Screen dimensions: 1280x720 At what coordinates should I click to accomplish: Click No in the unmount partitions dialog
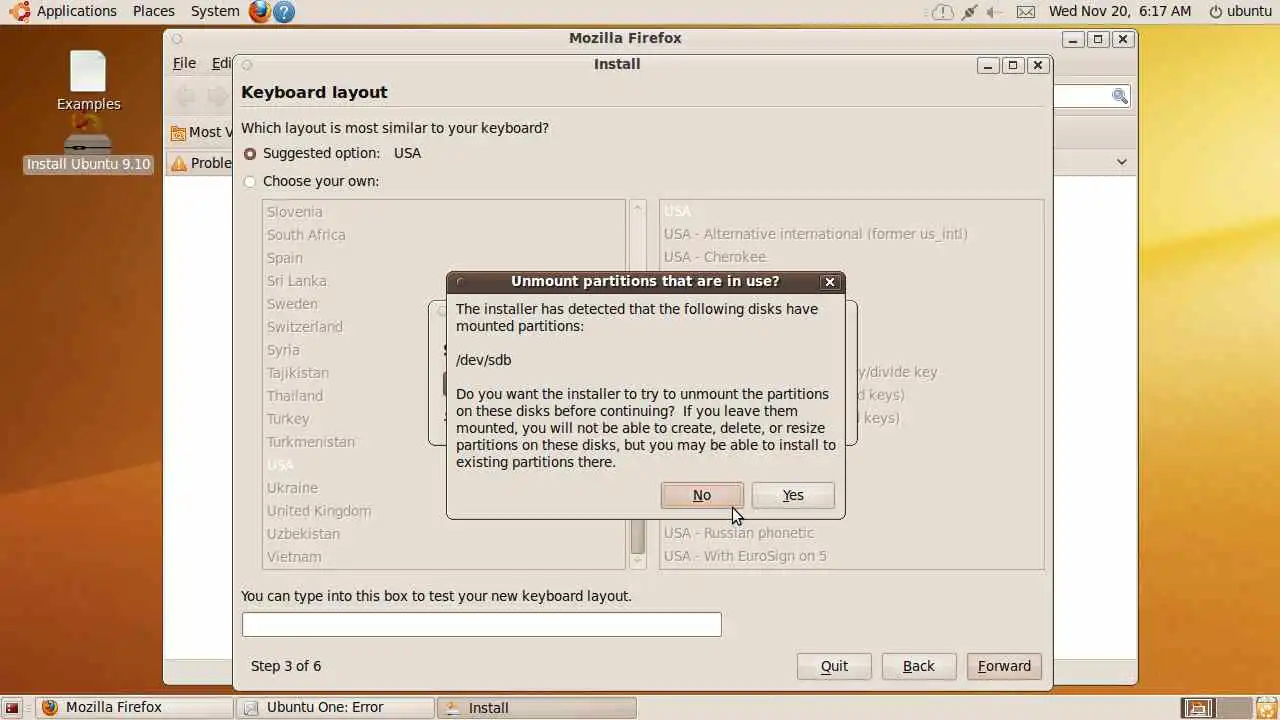[702, 495]
